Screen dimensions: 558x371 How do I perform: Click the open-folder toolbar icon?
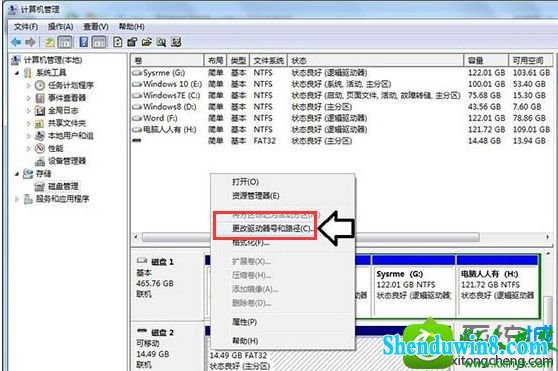click(x=146, y=42)
